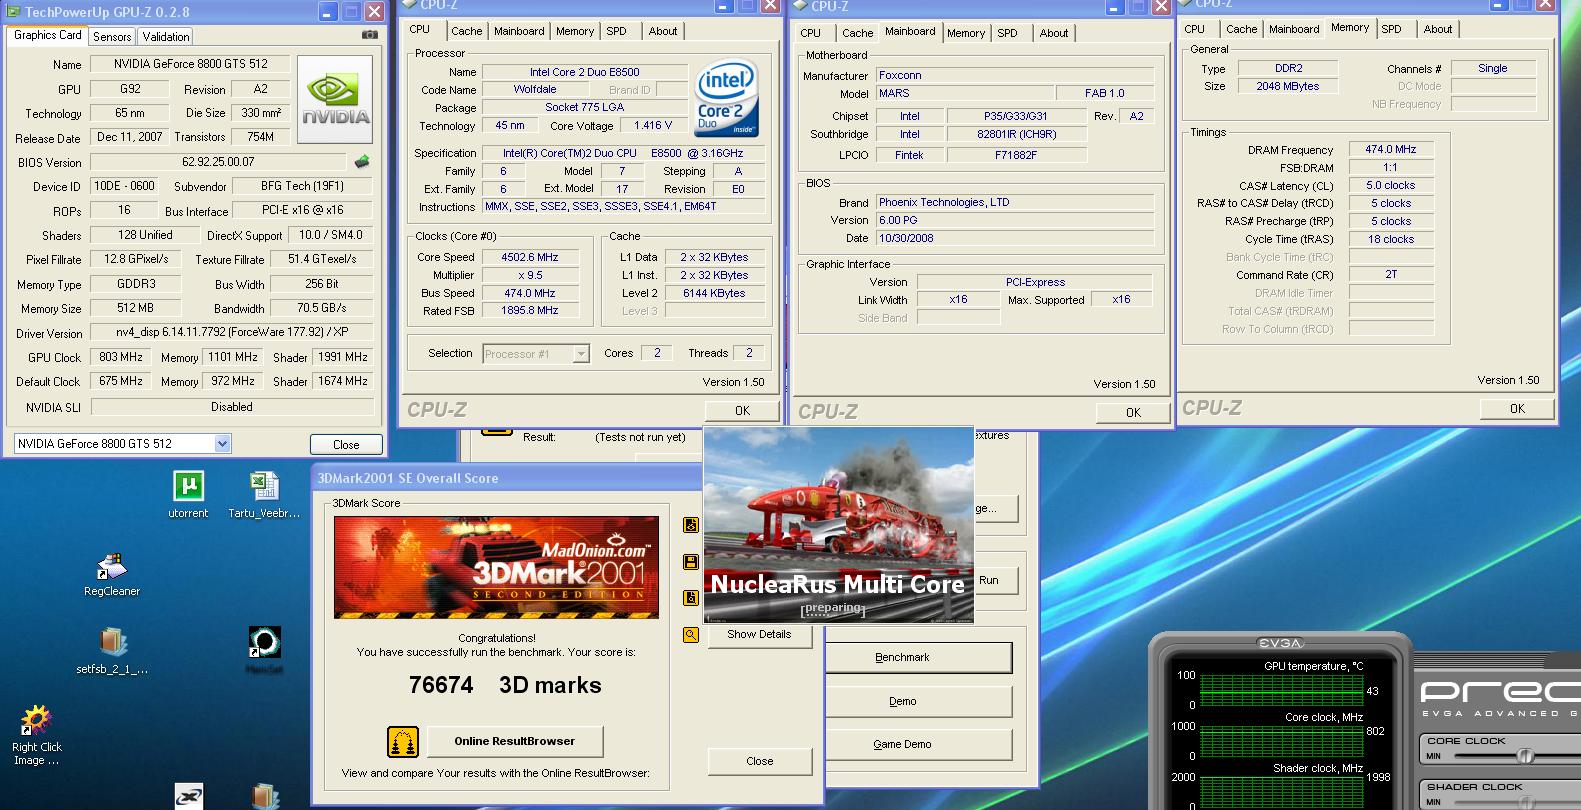This screenshot has width=1581, height=810.
Task: Click the Game Demo button in 3DMark
Action: click(902, 744)
